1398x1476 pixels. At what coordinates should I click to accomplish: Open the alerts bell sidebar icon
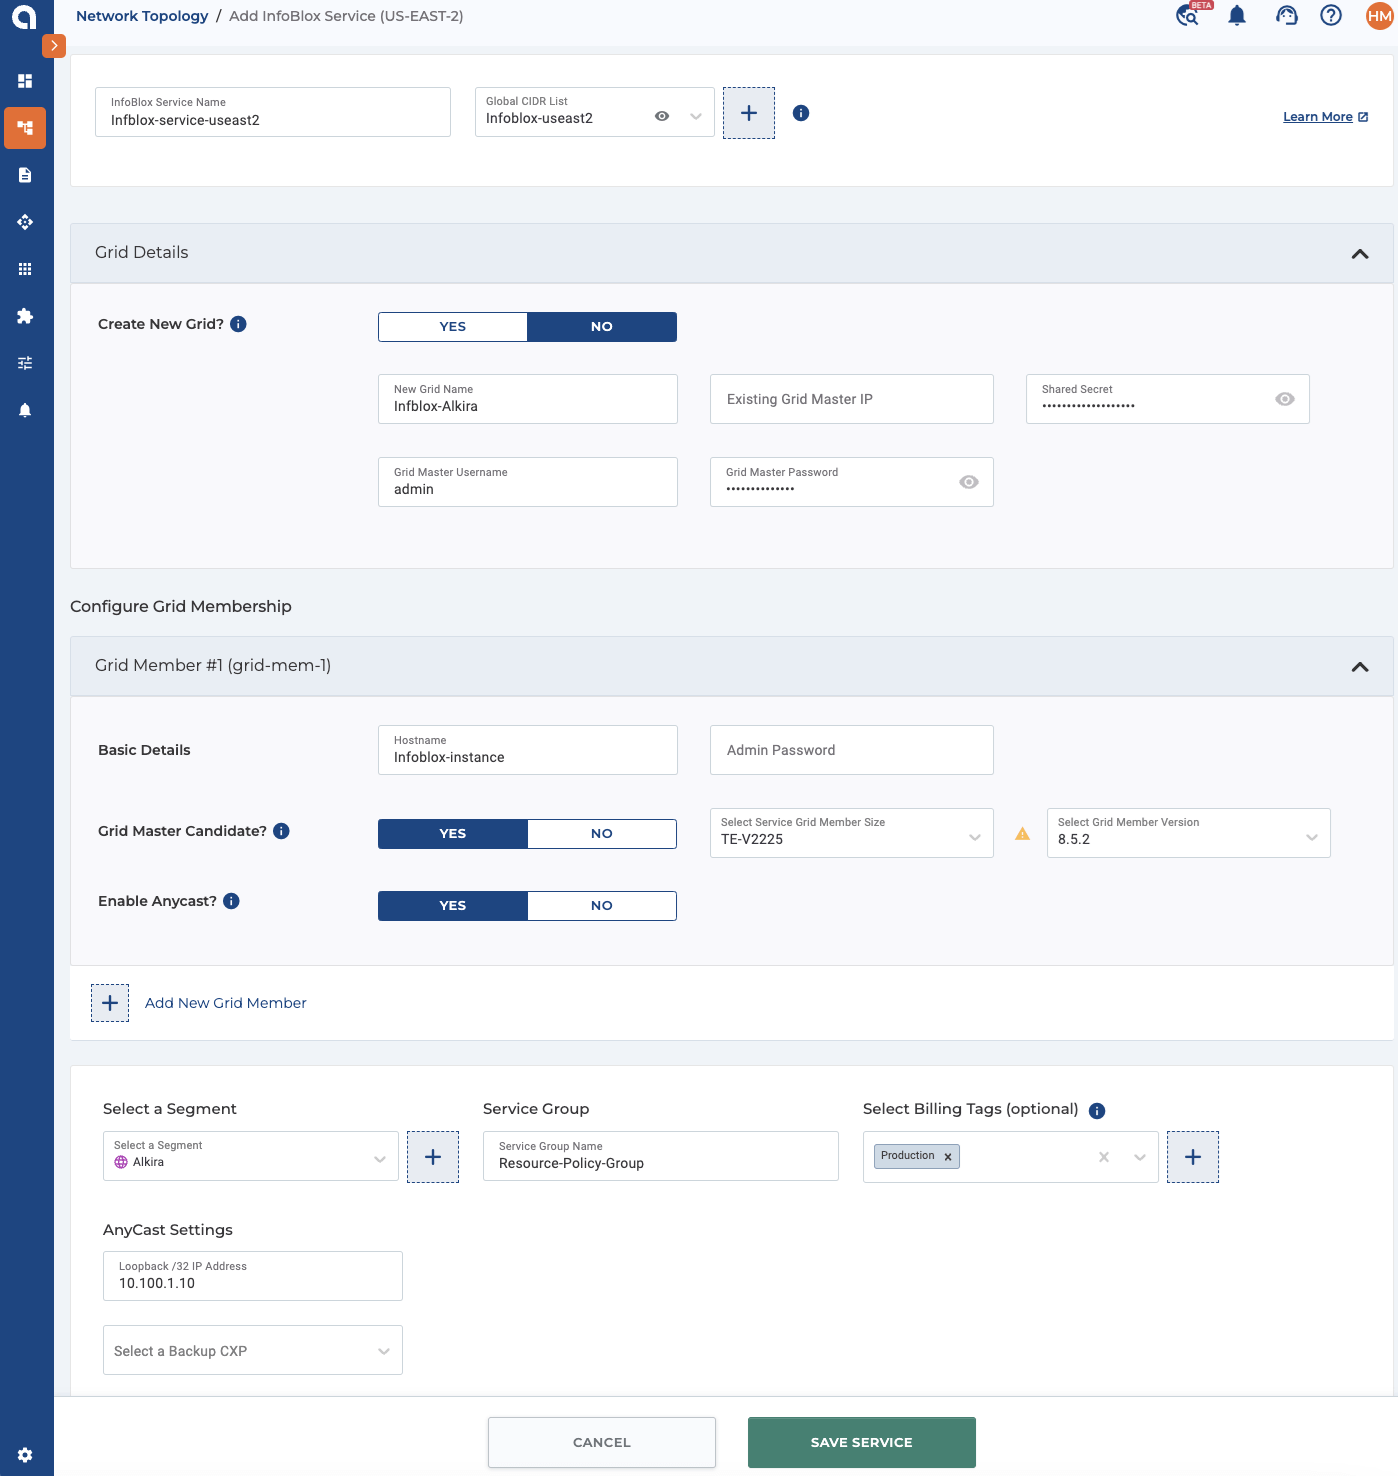(25, 410)
